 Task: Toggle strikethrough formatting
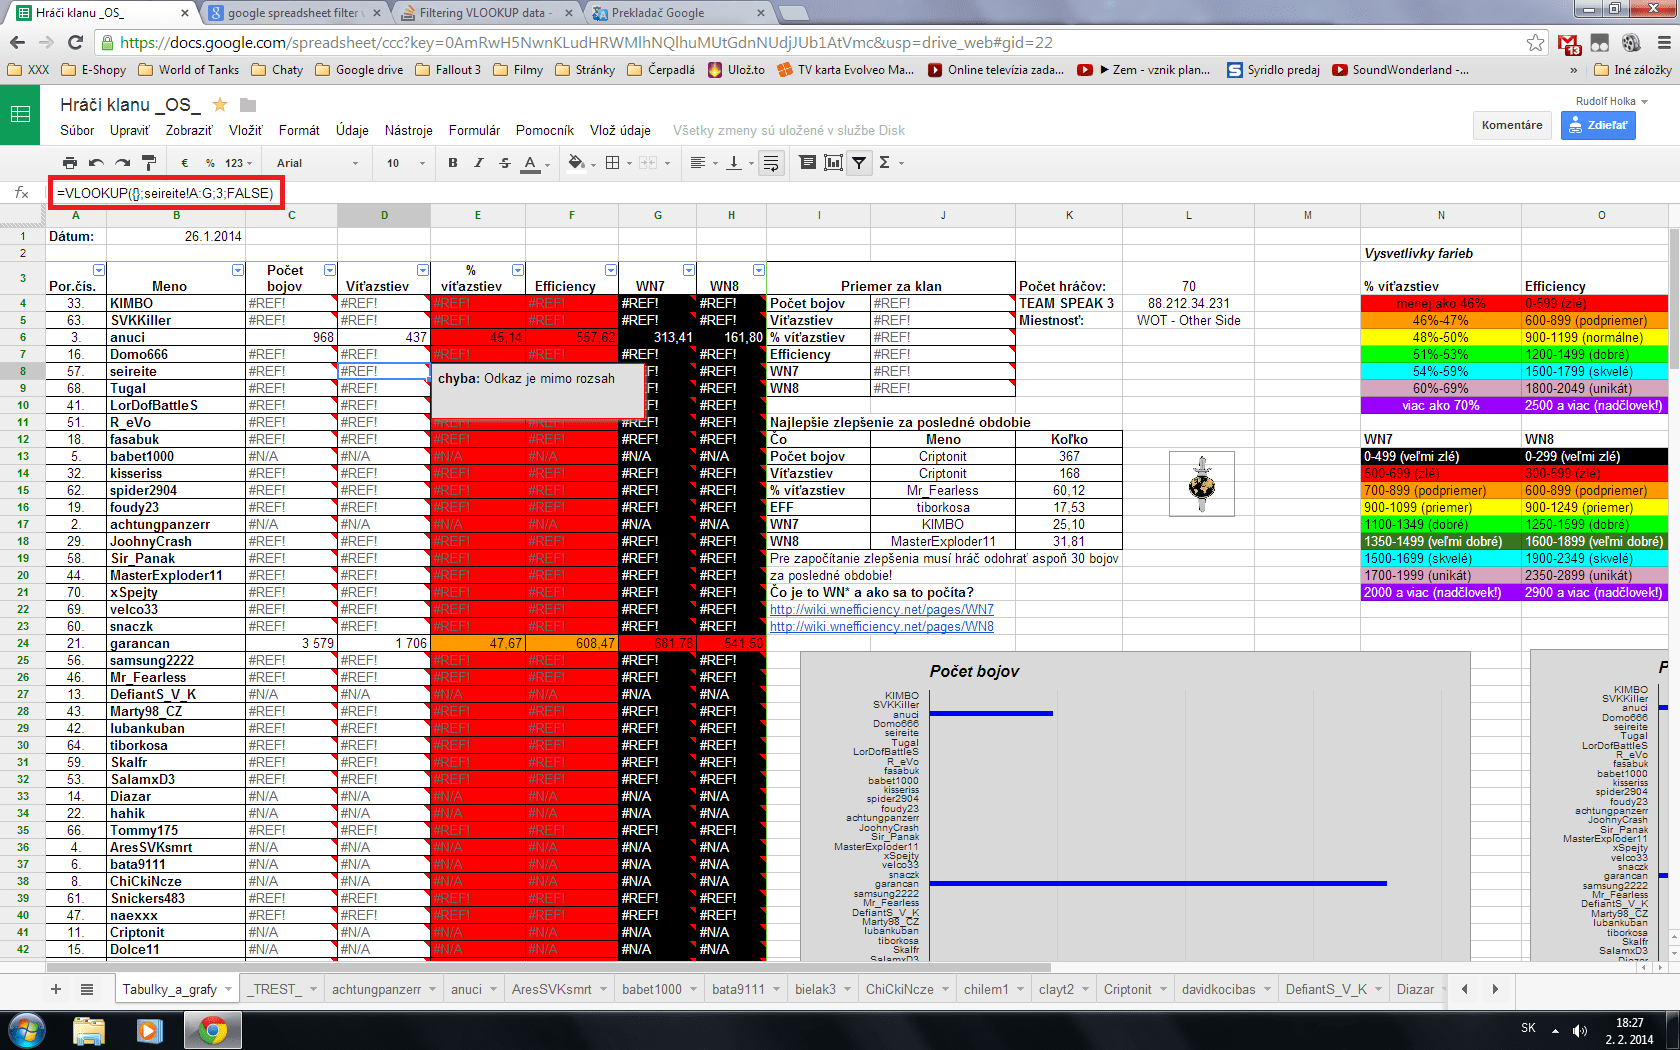pos(504,163)
